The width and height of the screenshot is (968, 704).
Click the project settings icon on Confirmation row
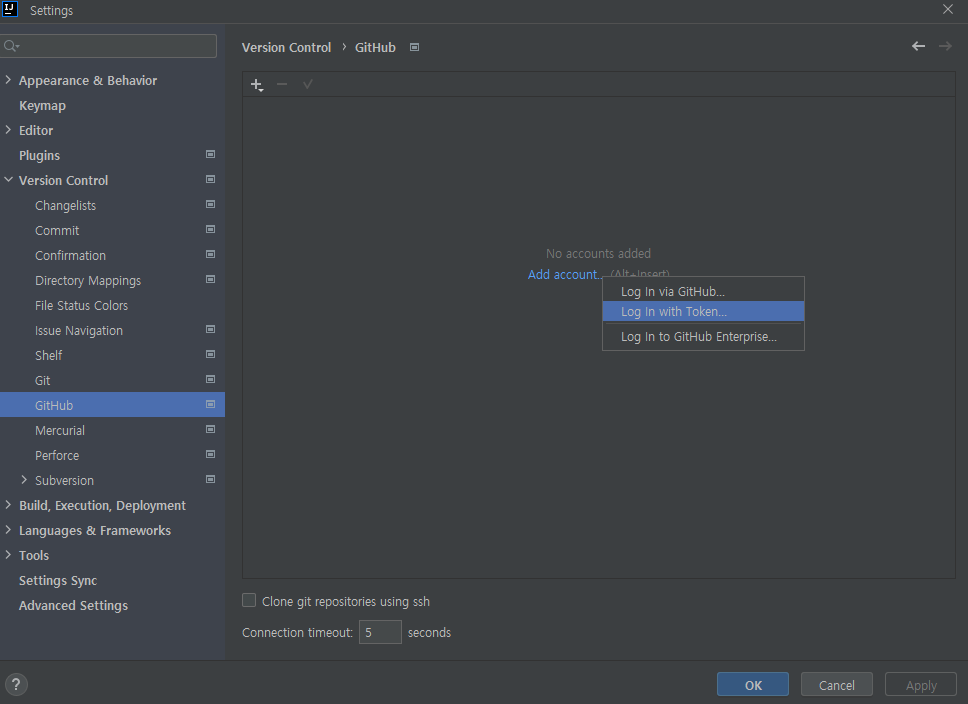point(211,254)
